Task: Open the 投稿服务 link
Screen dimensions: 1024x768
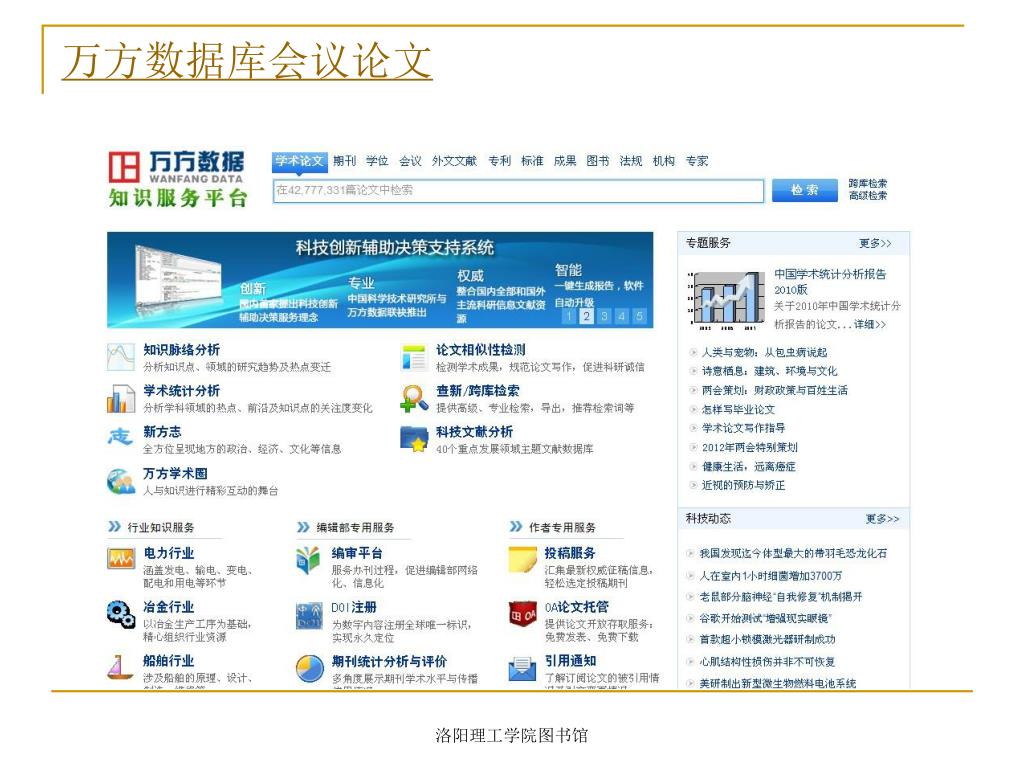Action: pyautogui.click(x=569, y=553)
